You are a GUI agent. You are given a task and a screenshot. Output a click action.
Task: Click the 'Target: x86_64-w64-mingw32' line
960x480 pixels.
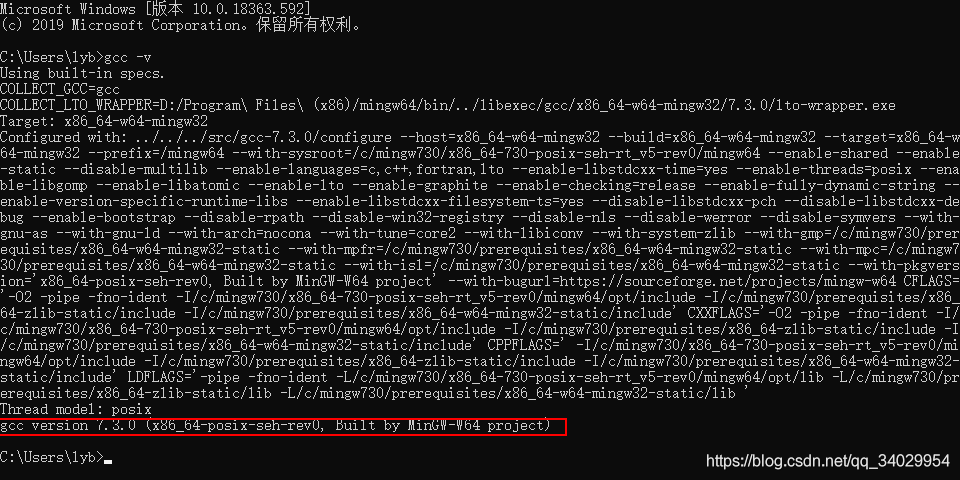coord(104,122)
